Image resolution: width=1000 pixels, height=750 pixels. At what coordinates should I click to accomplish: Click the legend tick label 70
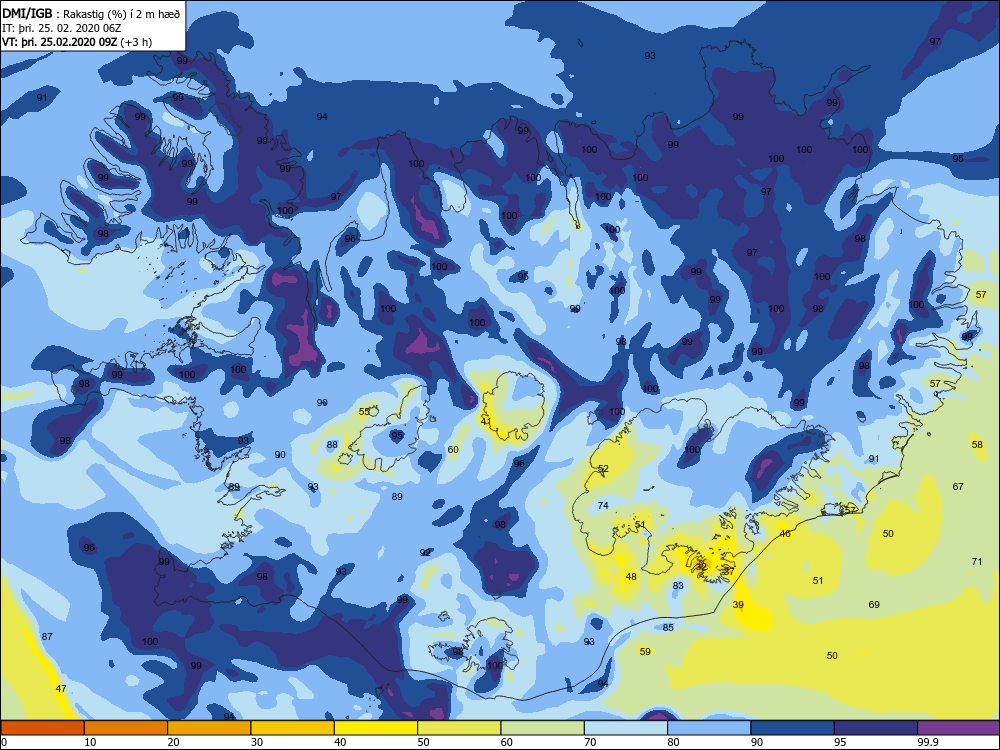pyautogui.click(x=591, y=742)
